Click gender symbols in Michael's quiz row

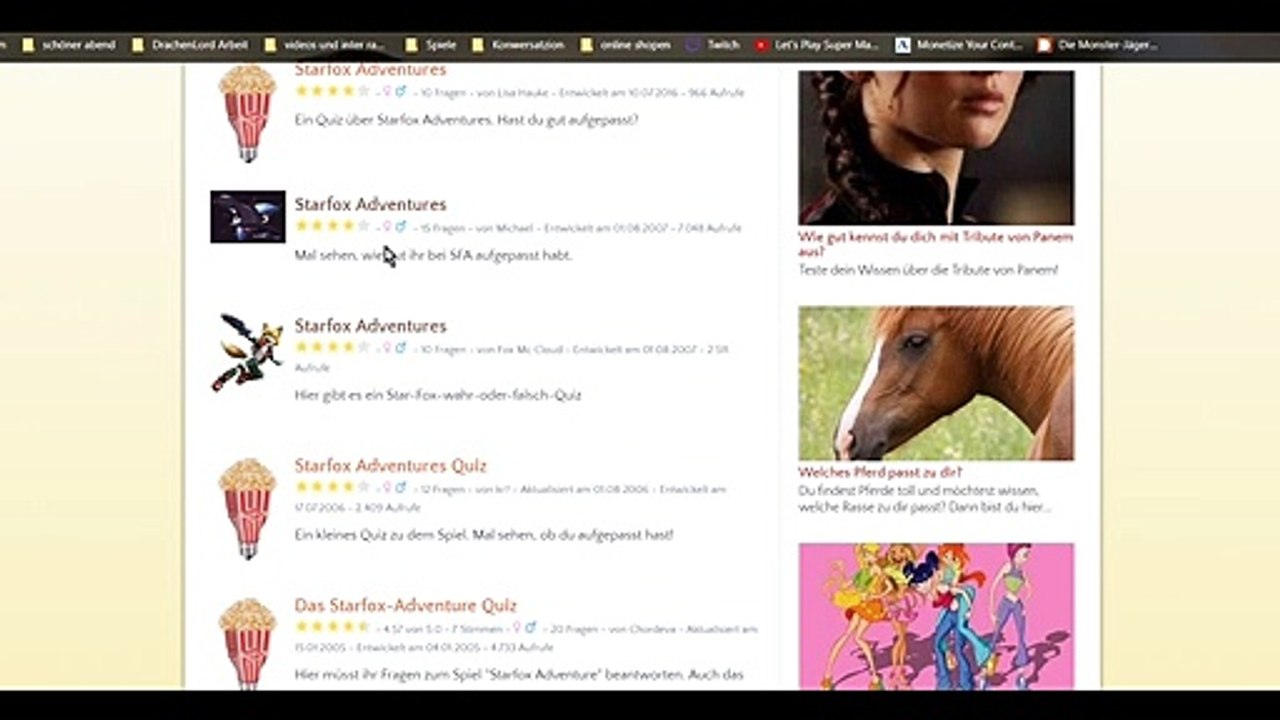394,228
